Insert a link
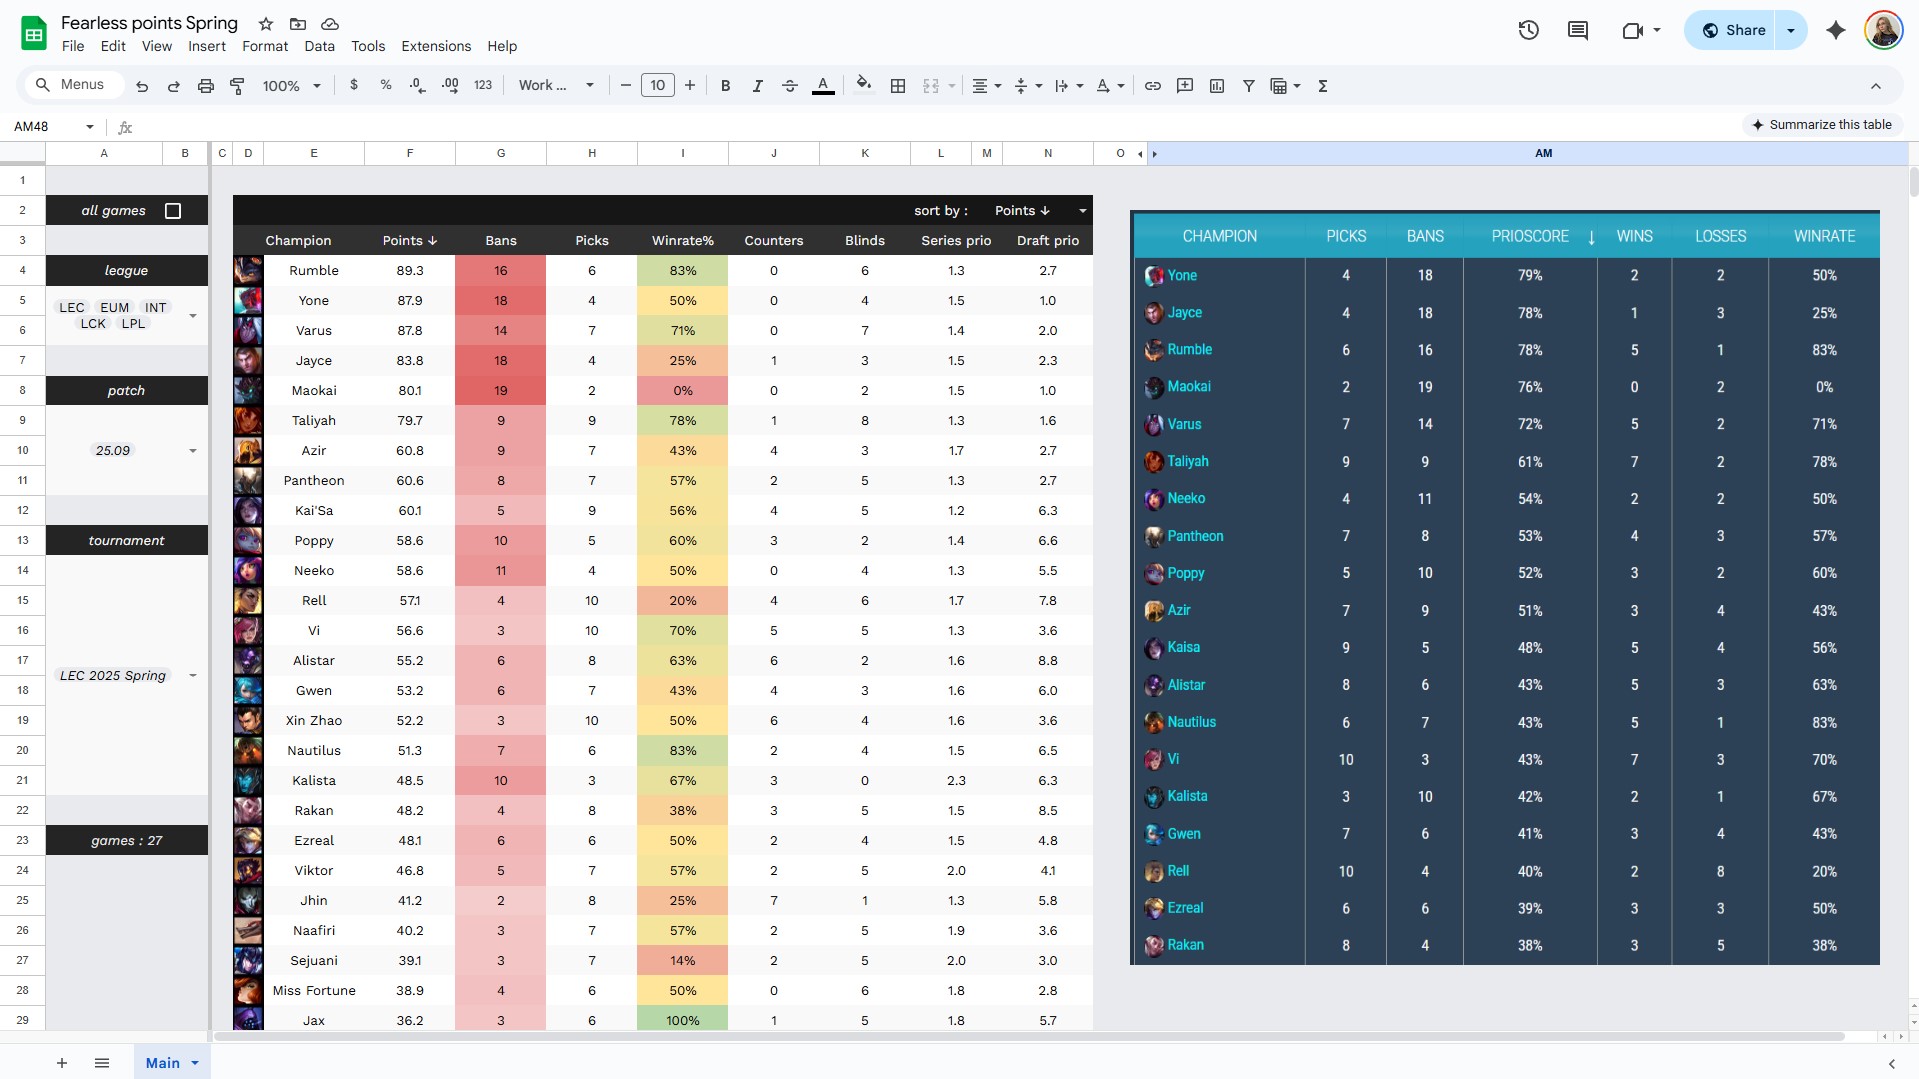Screen dimensions: 1919x1079 (x=1153, y=86)
